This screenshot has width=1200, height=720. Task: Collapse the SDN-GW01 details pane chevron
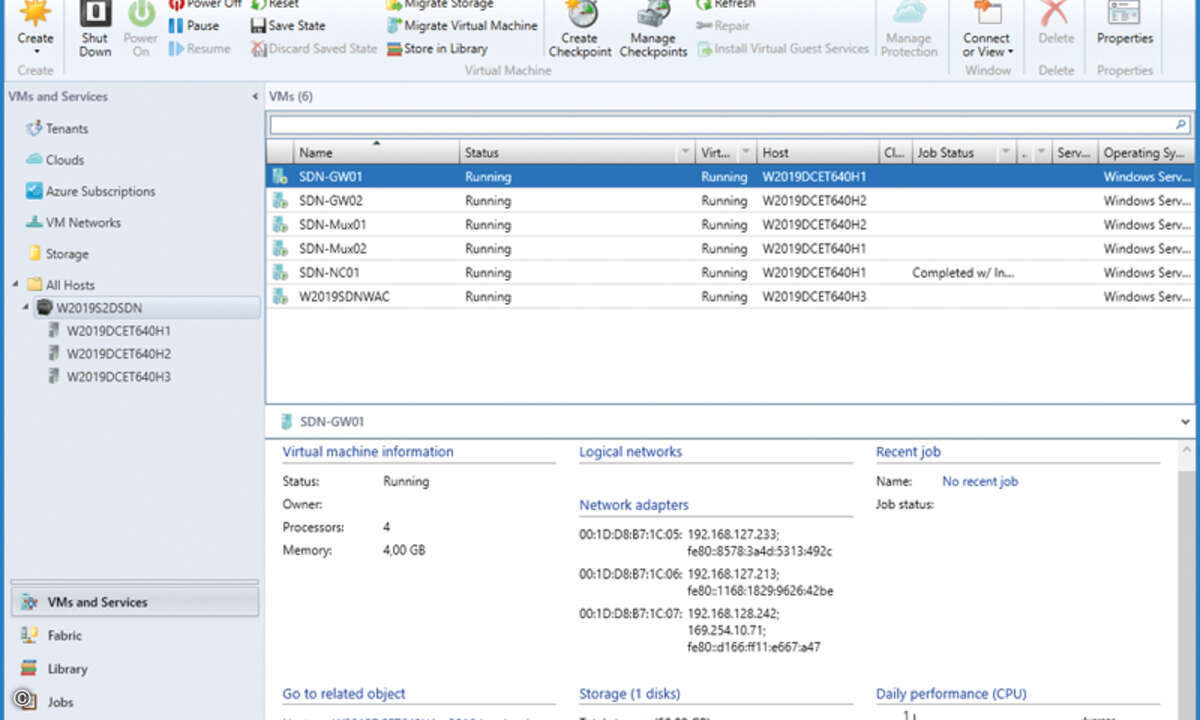tap(1185, 422)
